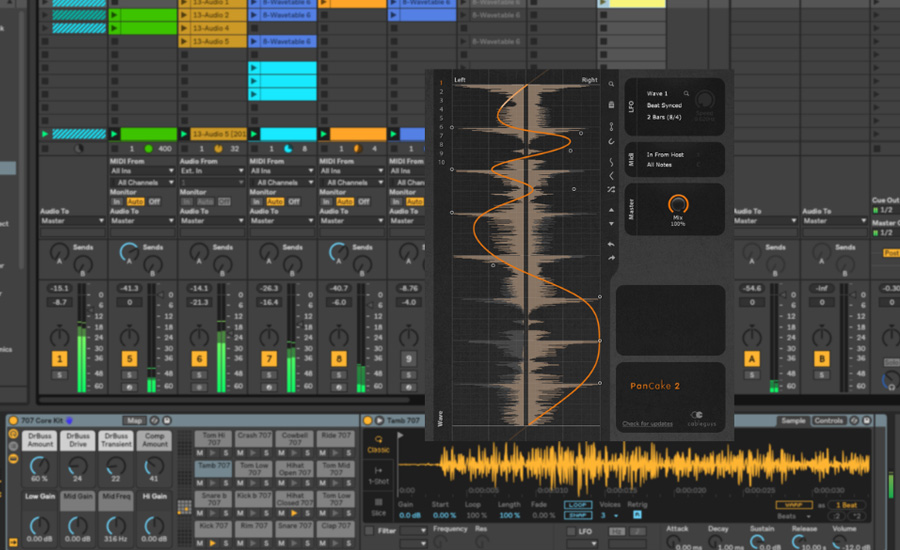Toggle track 1 activator button
Image resolution: width=900 pixels, height=550 pixels.
(60, 359)
